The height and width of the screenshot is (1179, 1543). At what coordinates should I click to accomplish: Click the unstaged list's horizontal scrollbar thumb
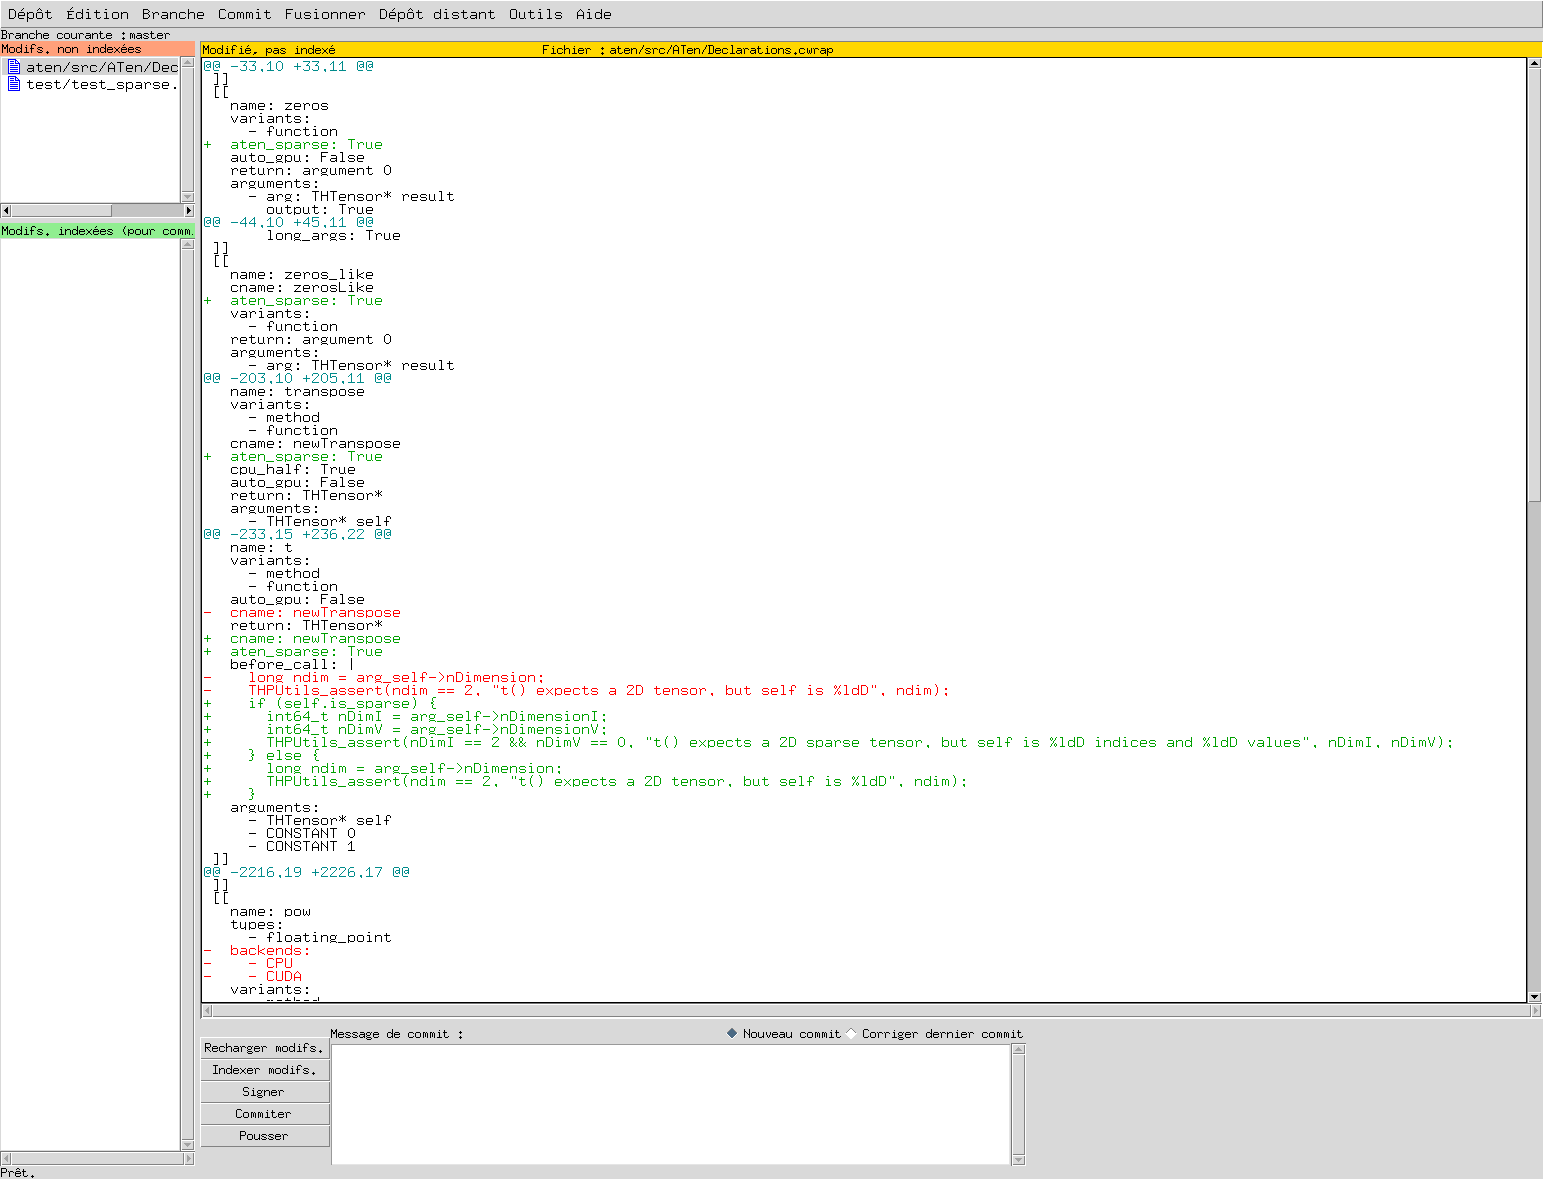click(62, 210)
